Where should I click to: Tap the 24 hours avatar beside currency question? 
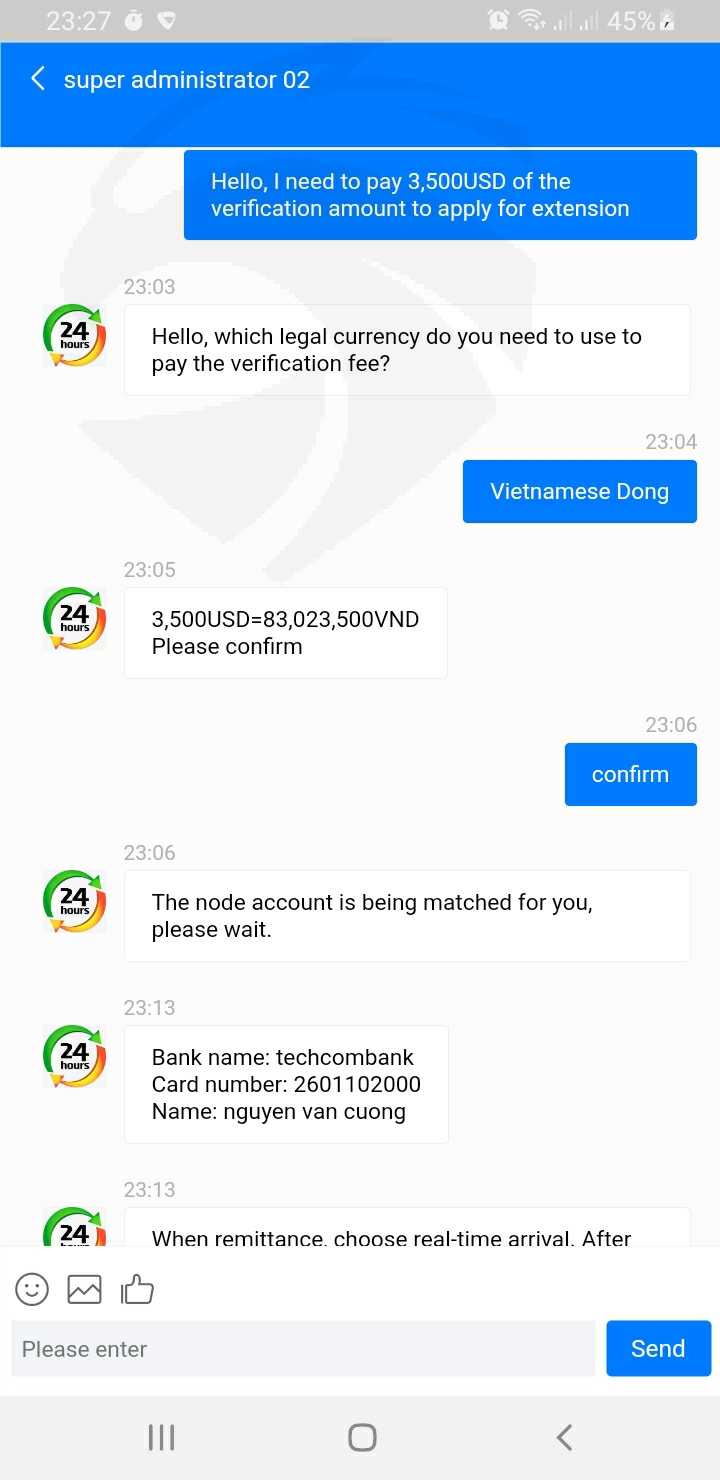coord(75,336)
